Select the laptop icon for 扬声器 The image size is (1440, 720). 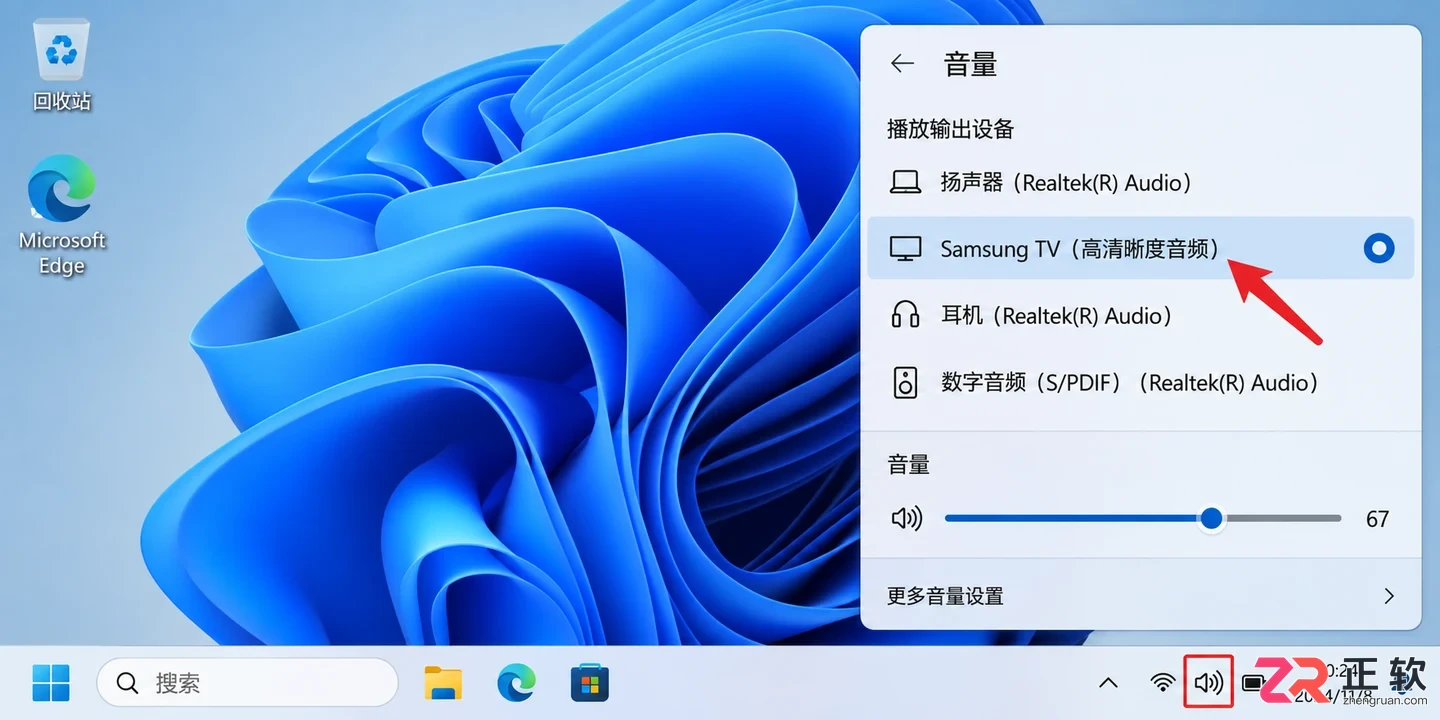(905, 183)
